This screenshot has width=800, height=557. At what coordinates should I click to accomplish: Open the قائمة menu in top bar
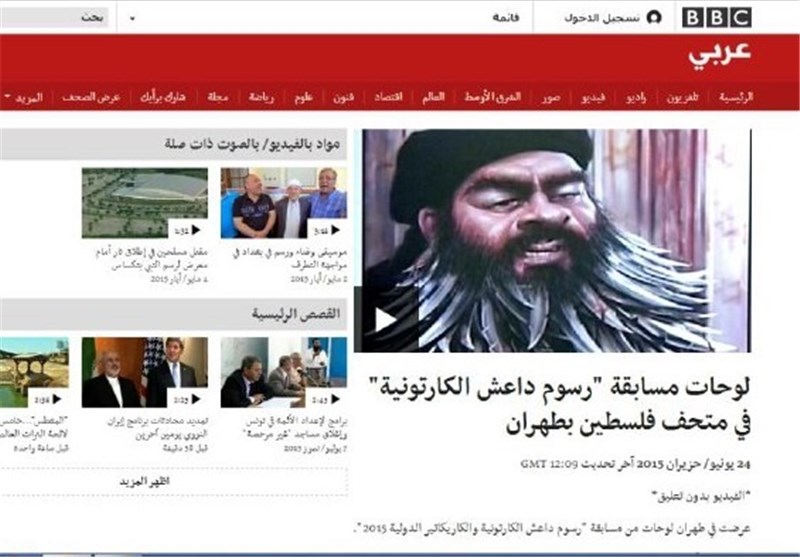pos(506,18)
